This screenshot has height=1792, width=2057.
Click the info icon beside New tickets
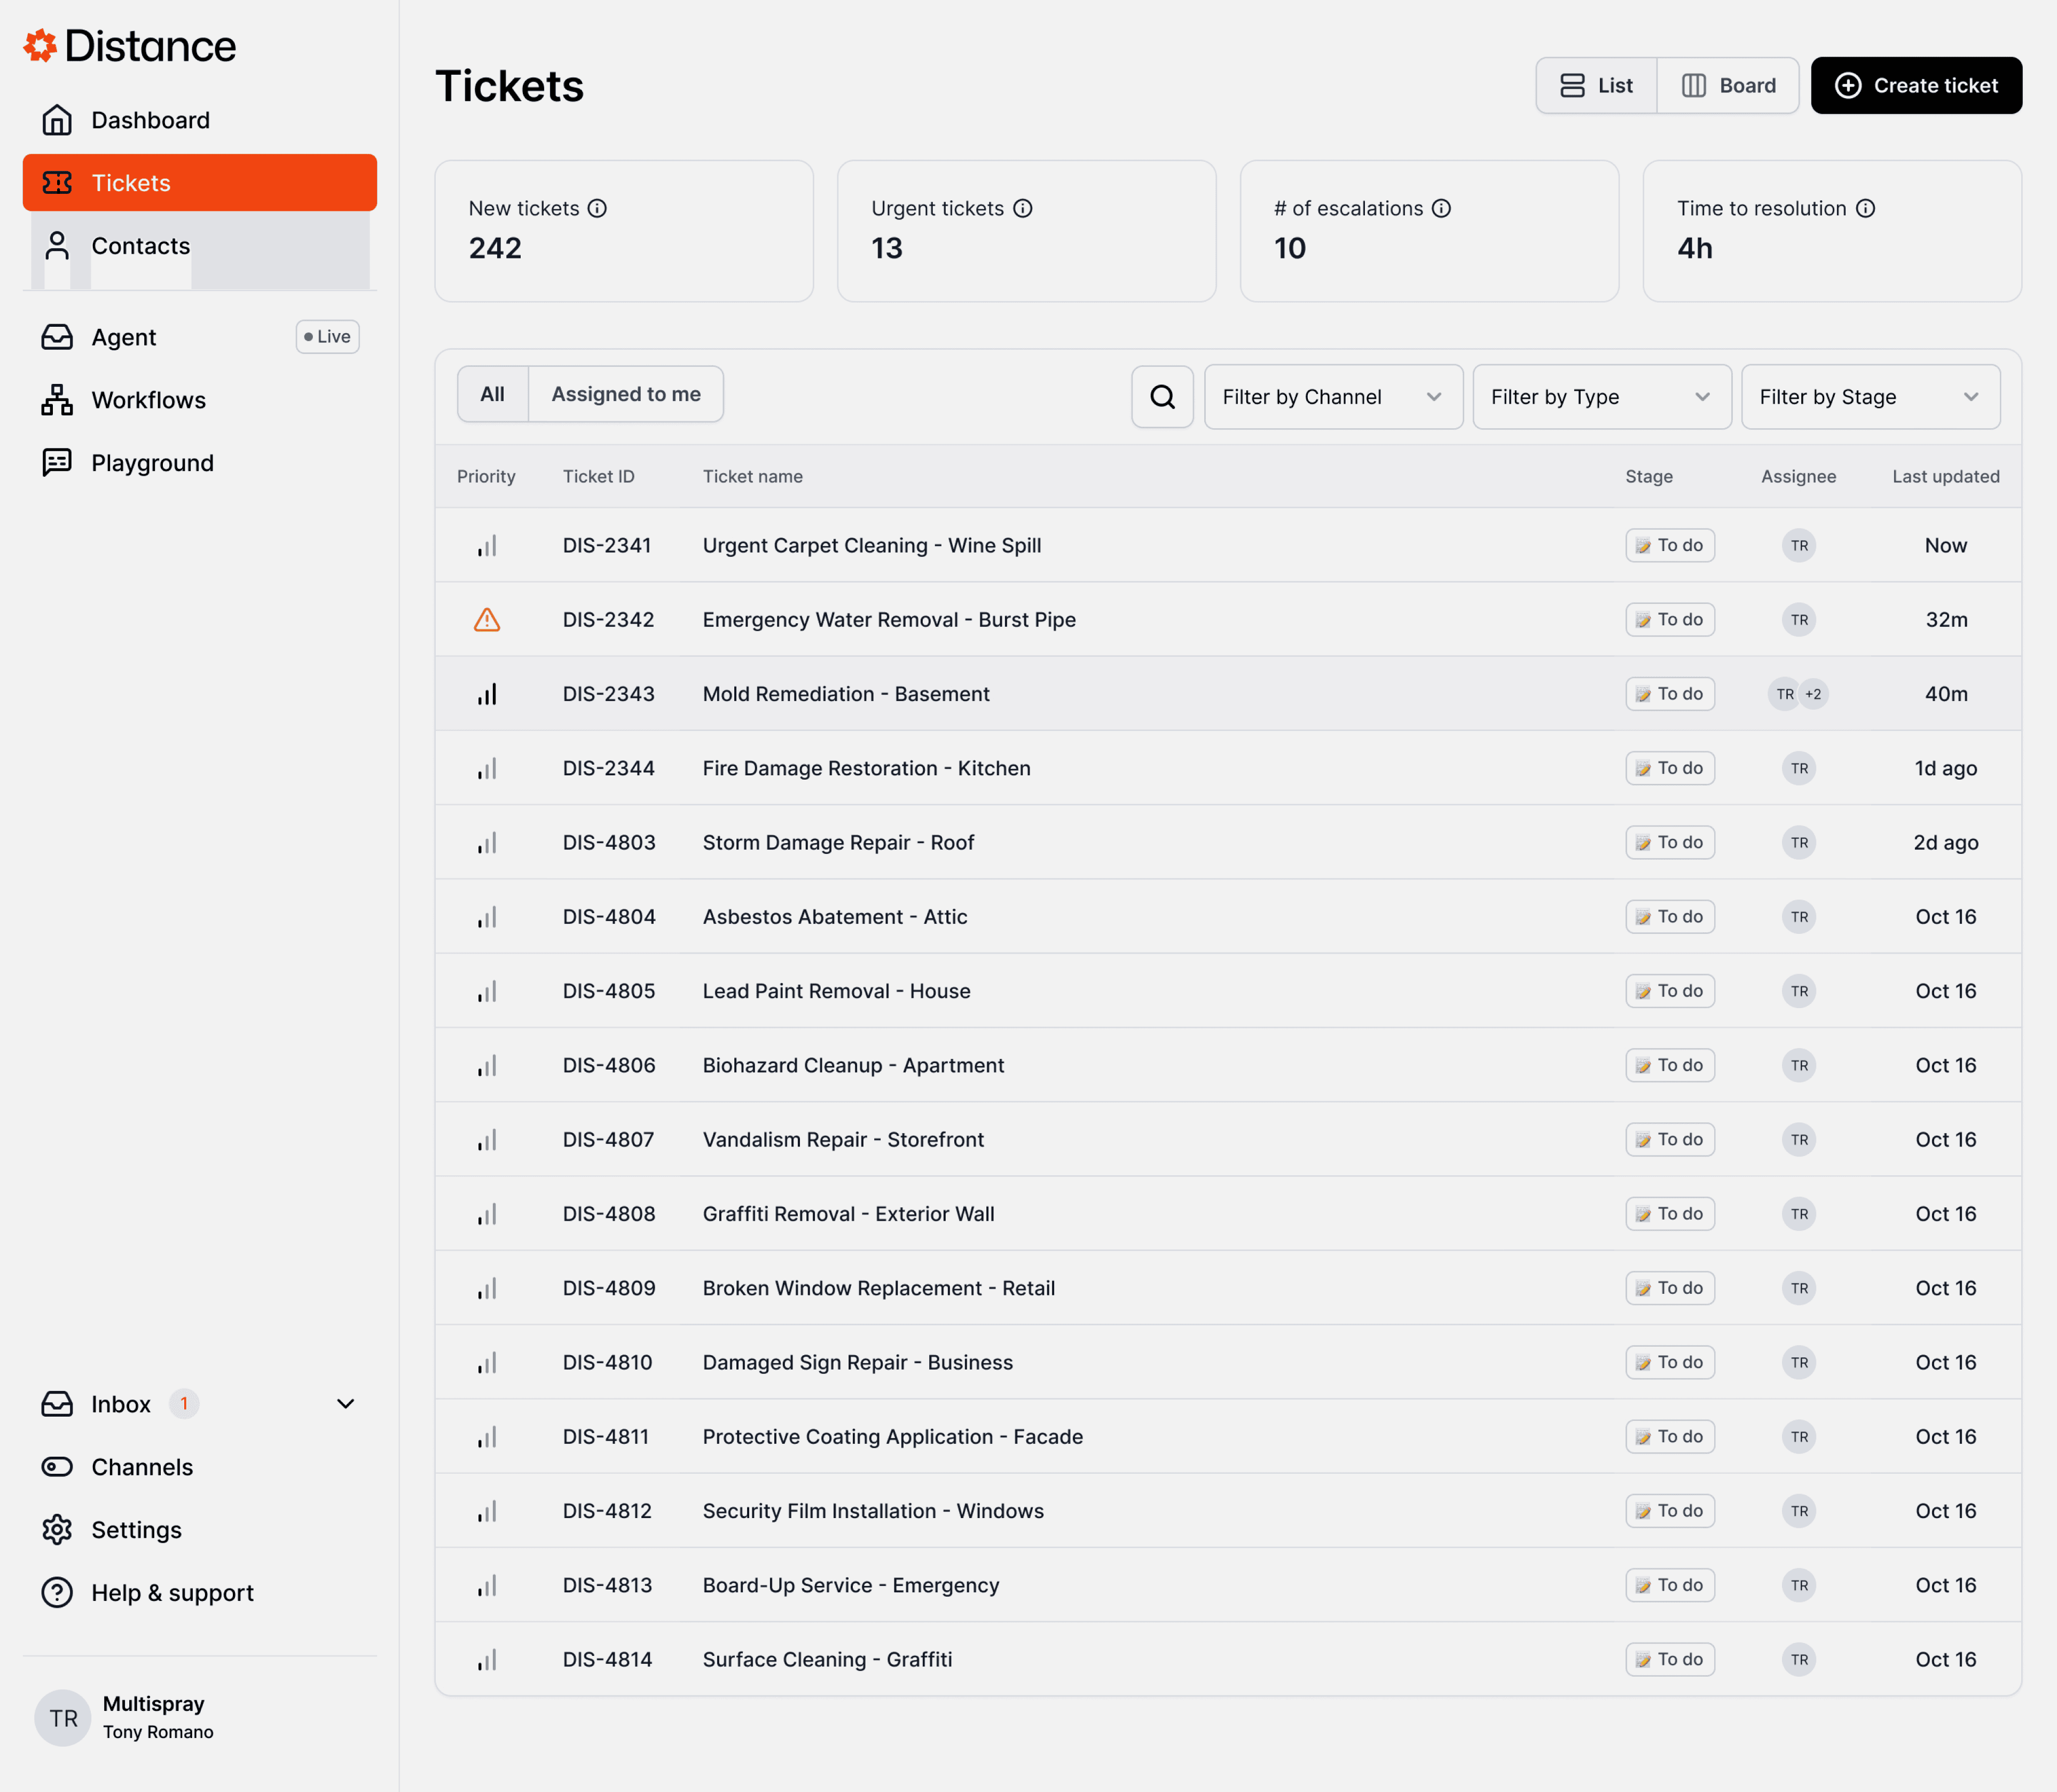597,208
